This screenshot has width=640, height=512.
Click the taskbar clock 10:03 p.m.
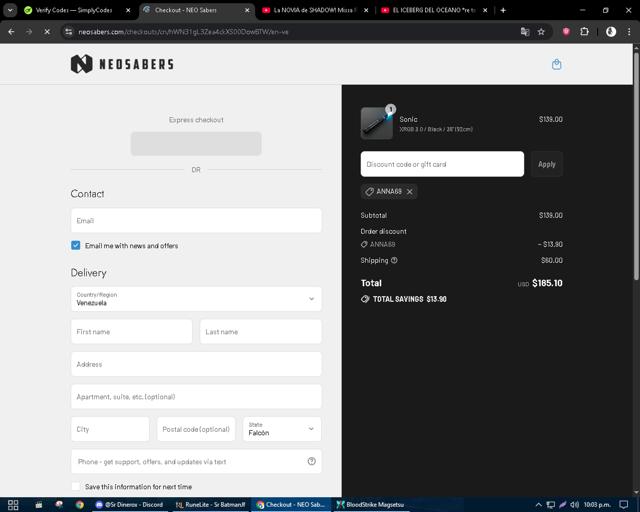click(x=597, y=505)
